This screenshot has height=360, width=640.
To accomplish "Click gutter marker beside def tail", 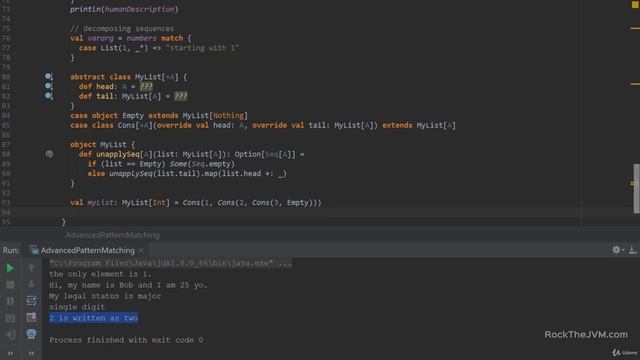I will [49, 96].
